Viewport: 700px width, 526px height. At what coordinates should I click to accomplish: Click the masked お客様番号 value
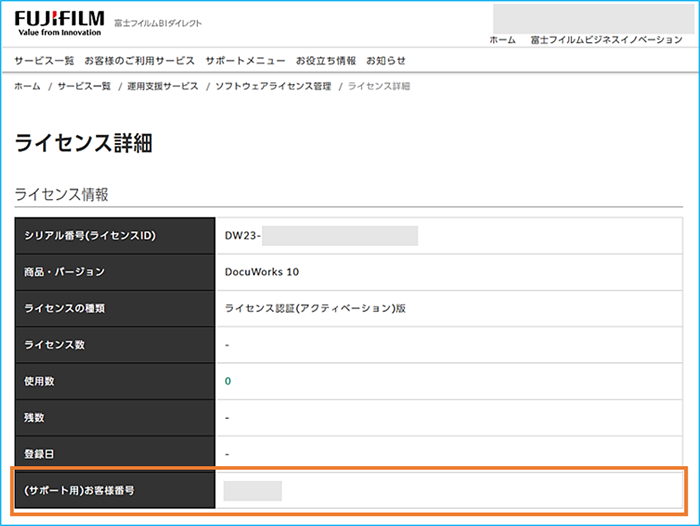point(253,490)
